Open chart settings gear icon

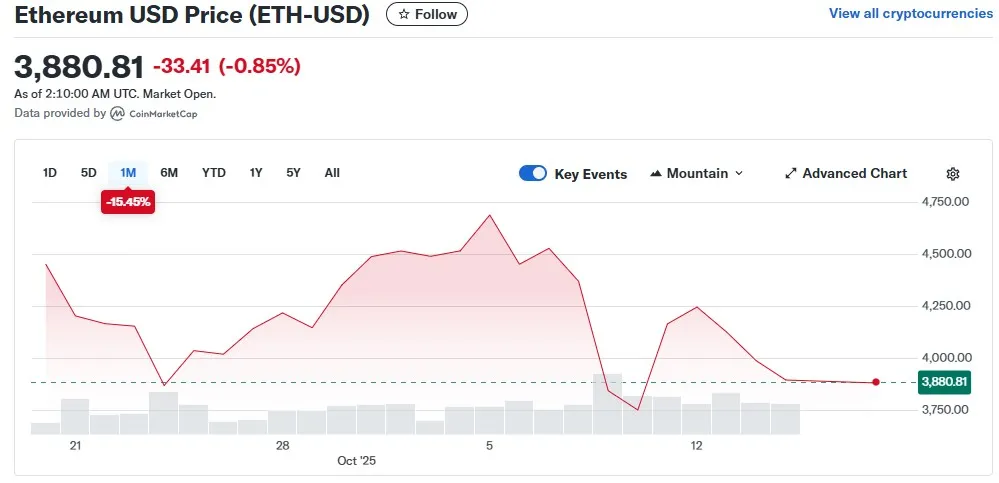[953, 174]
